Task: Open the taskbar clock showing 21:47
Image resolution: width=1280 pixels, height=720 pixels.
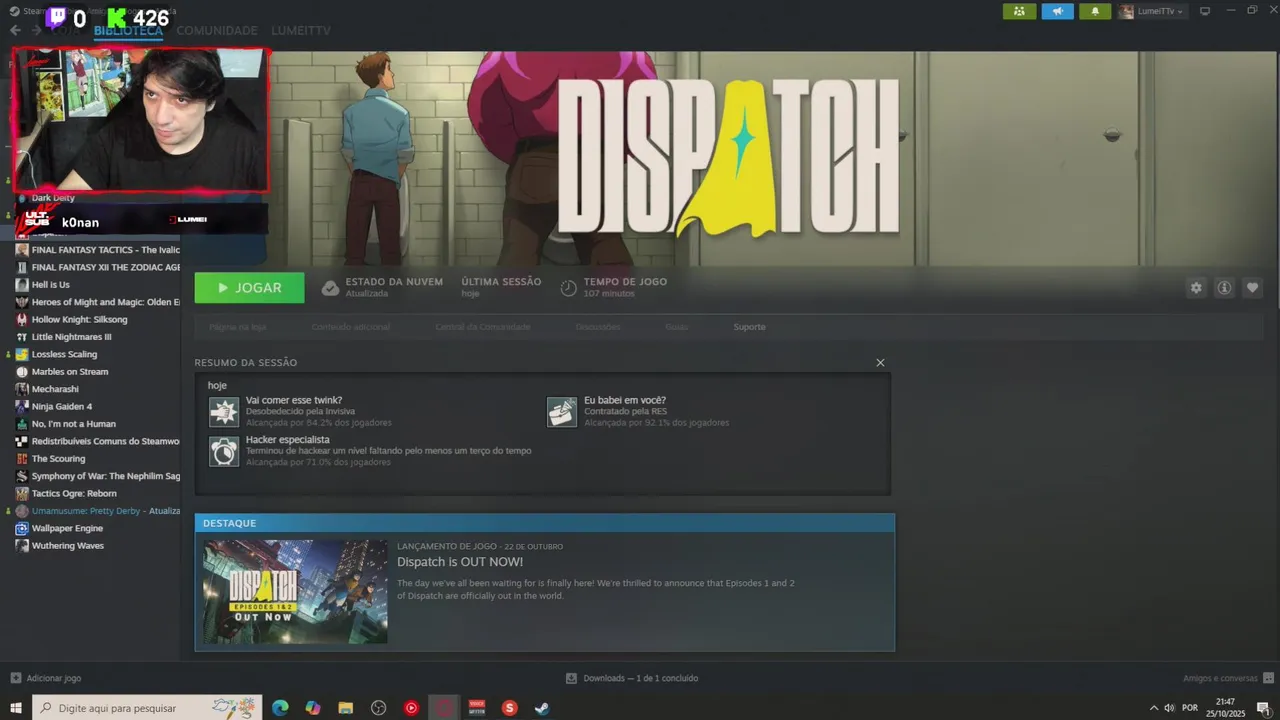Action: (1225, 708)
